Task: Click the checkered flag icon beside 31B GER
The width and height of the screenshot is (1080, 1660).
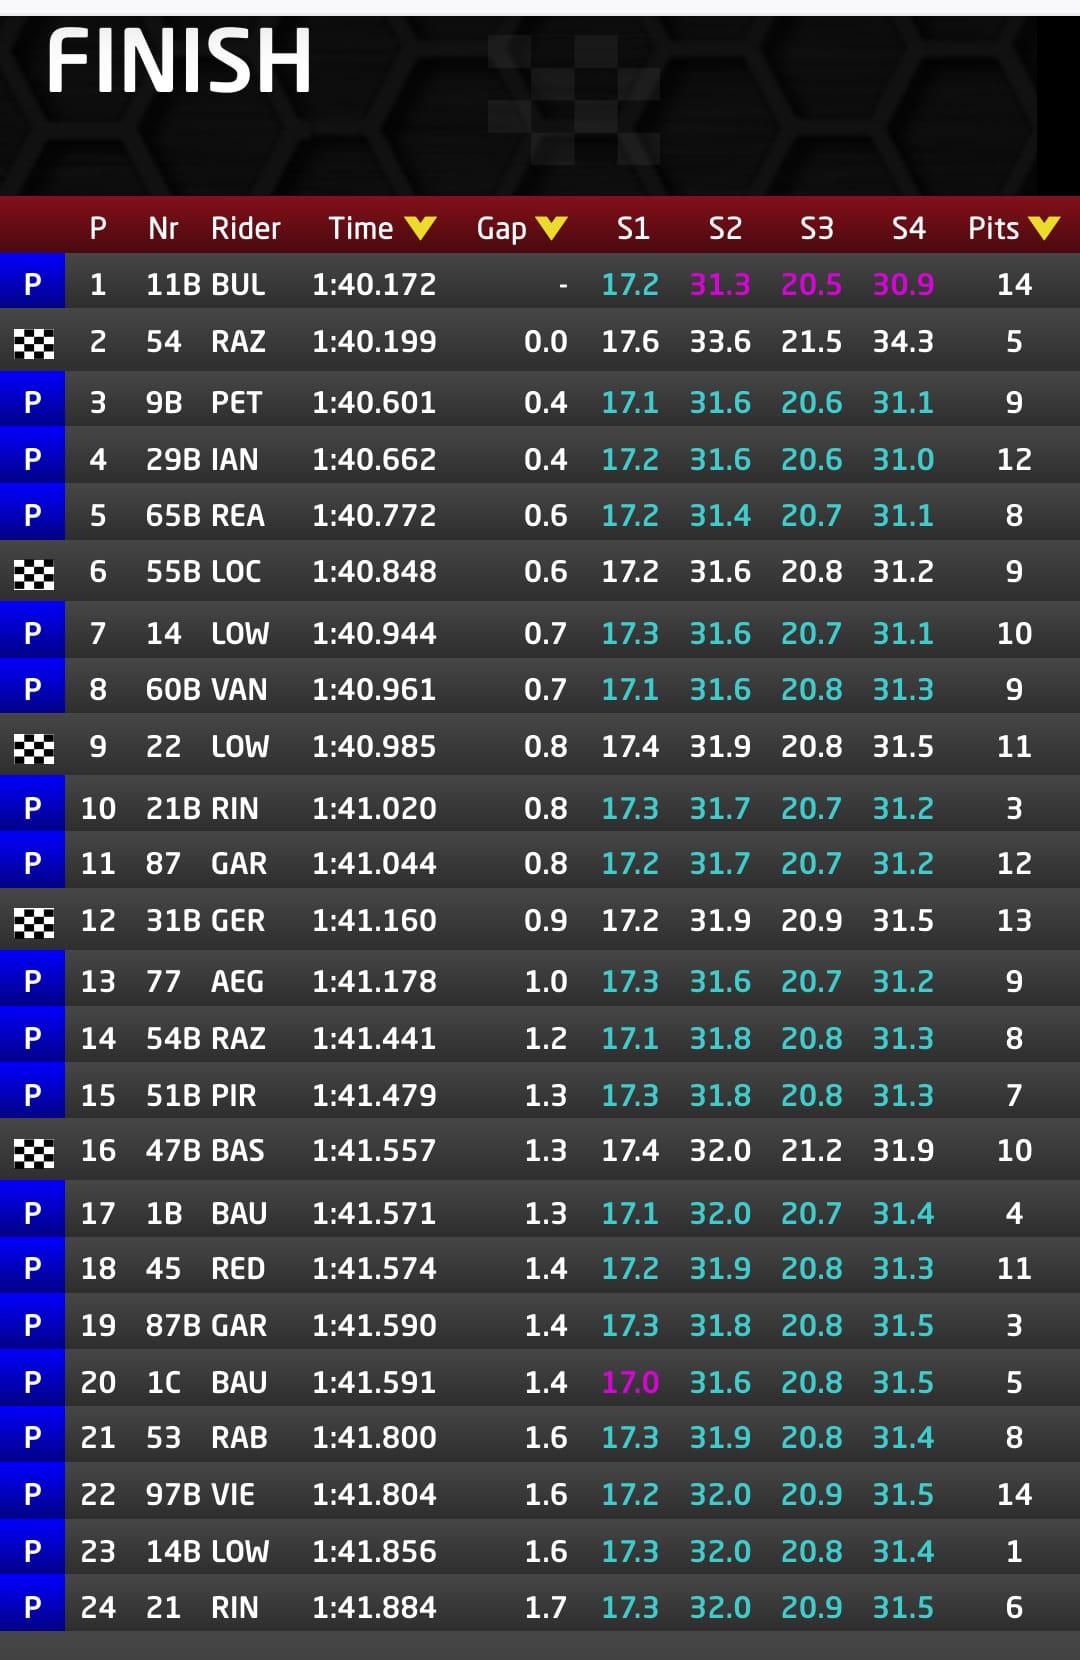Action: point(33,923)
